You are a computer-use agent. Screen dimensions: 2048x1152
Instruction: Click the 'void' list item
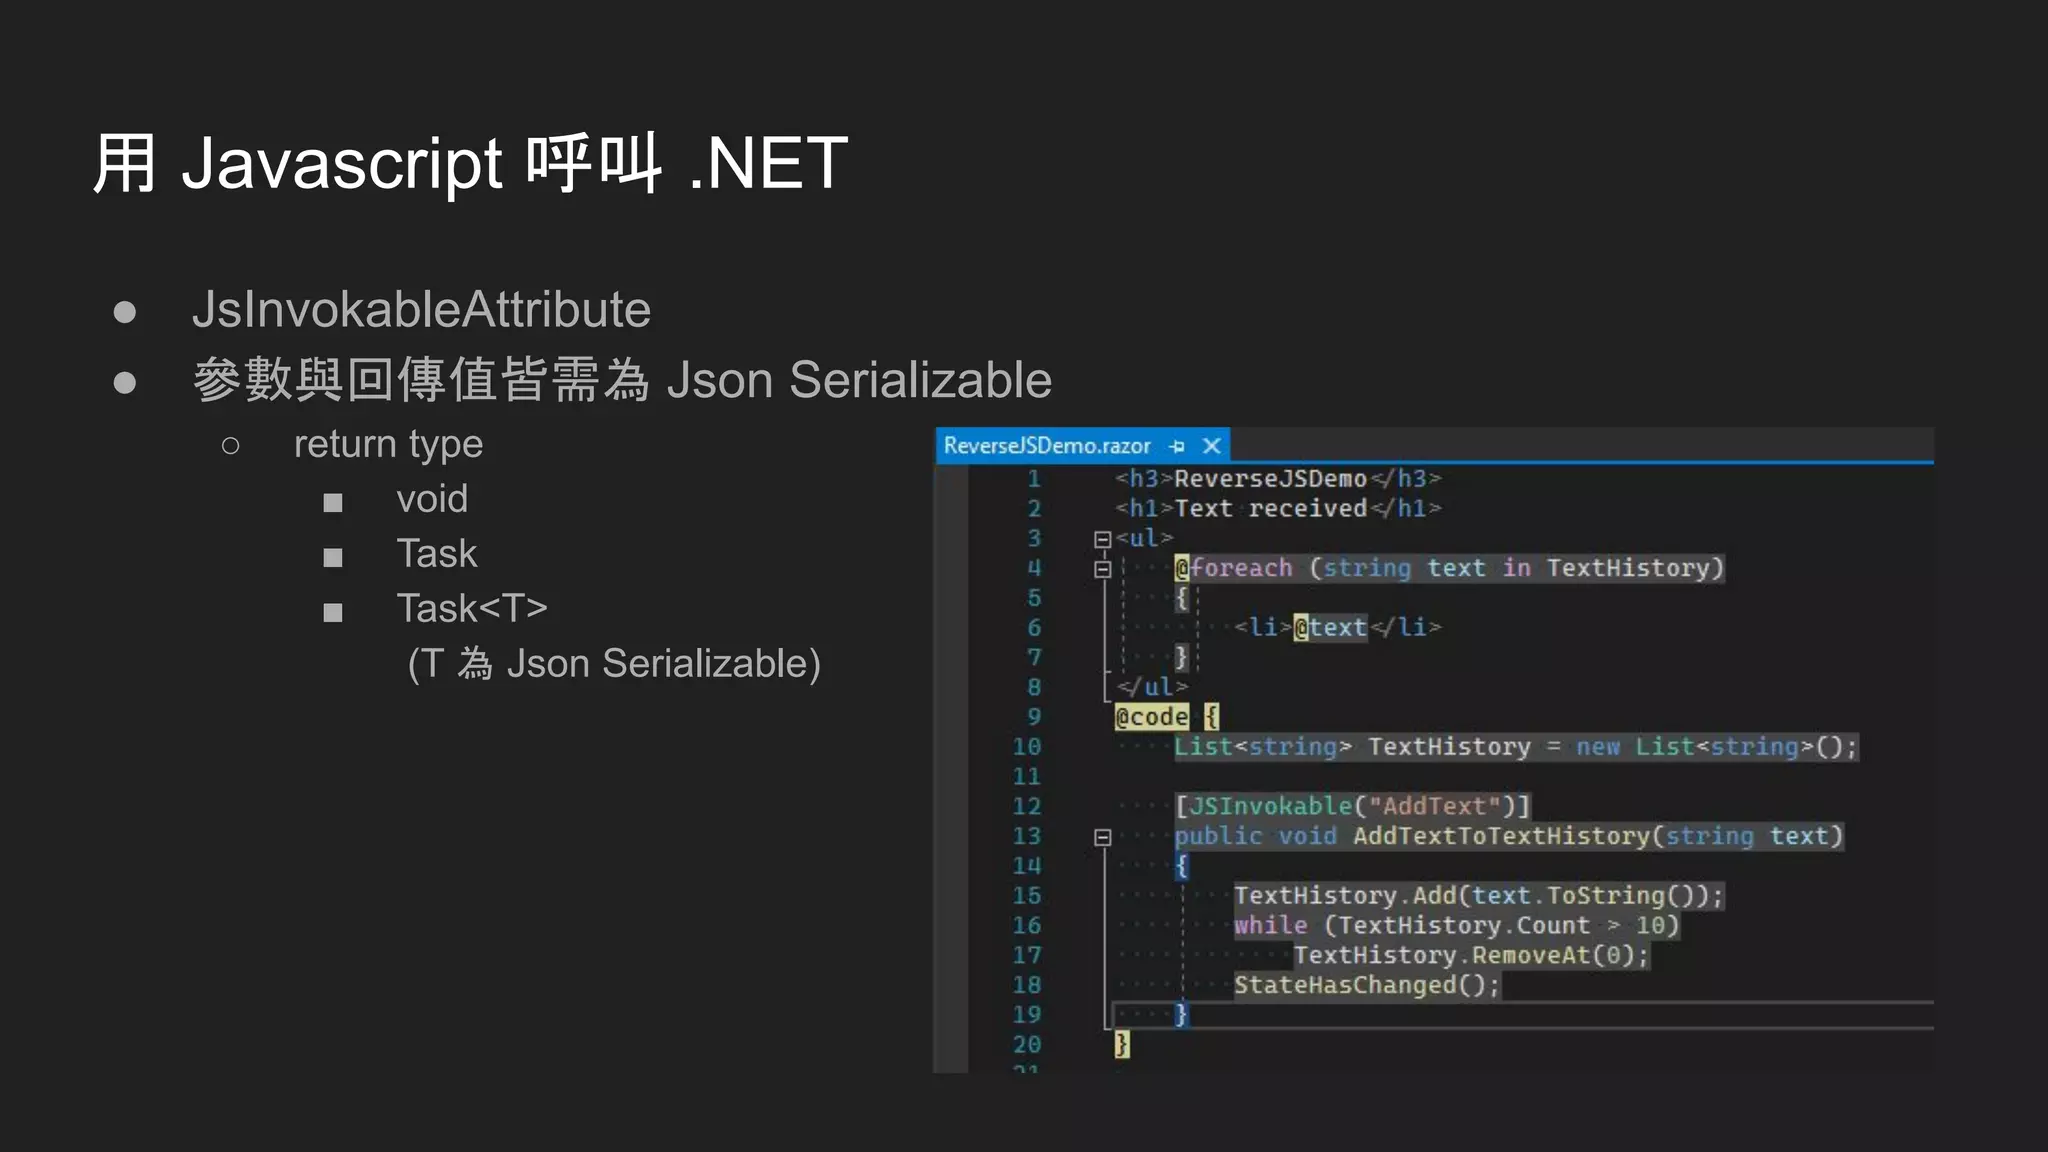432,498
